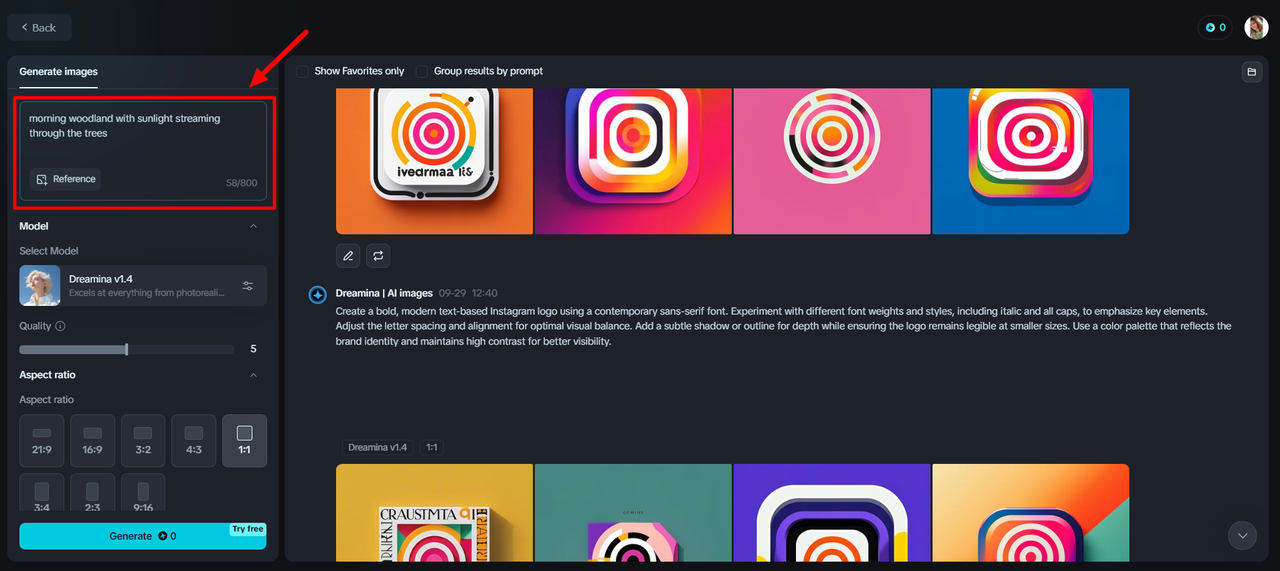
Task: Open the user profile avatar
Action: [1256, 27]
